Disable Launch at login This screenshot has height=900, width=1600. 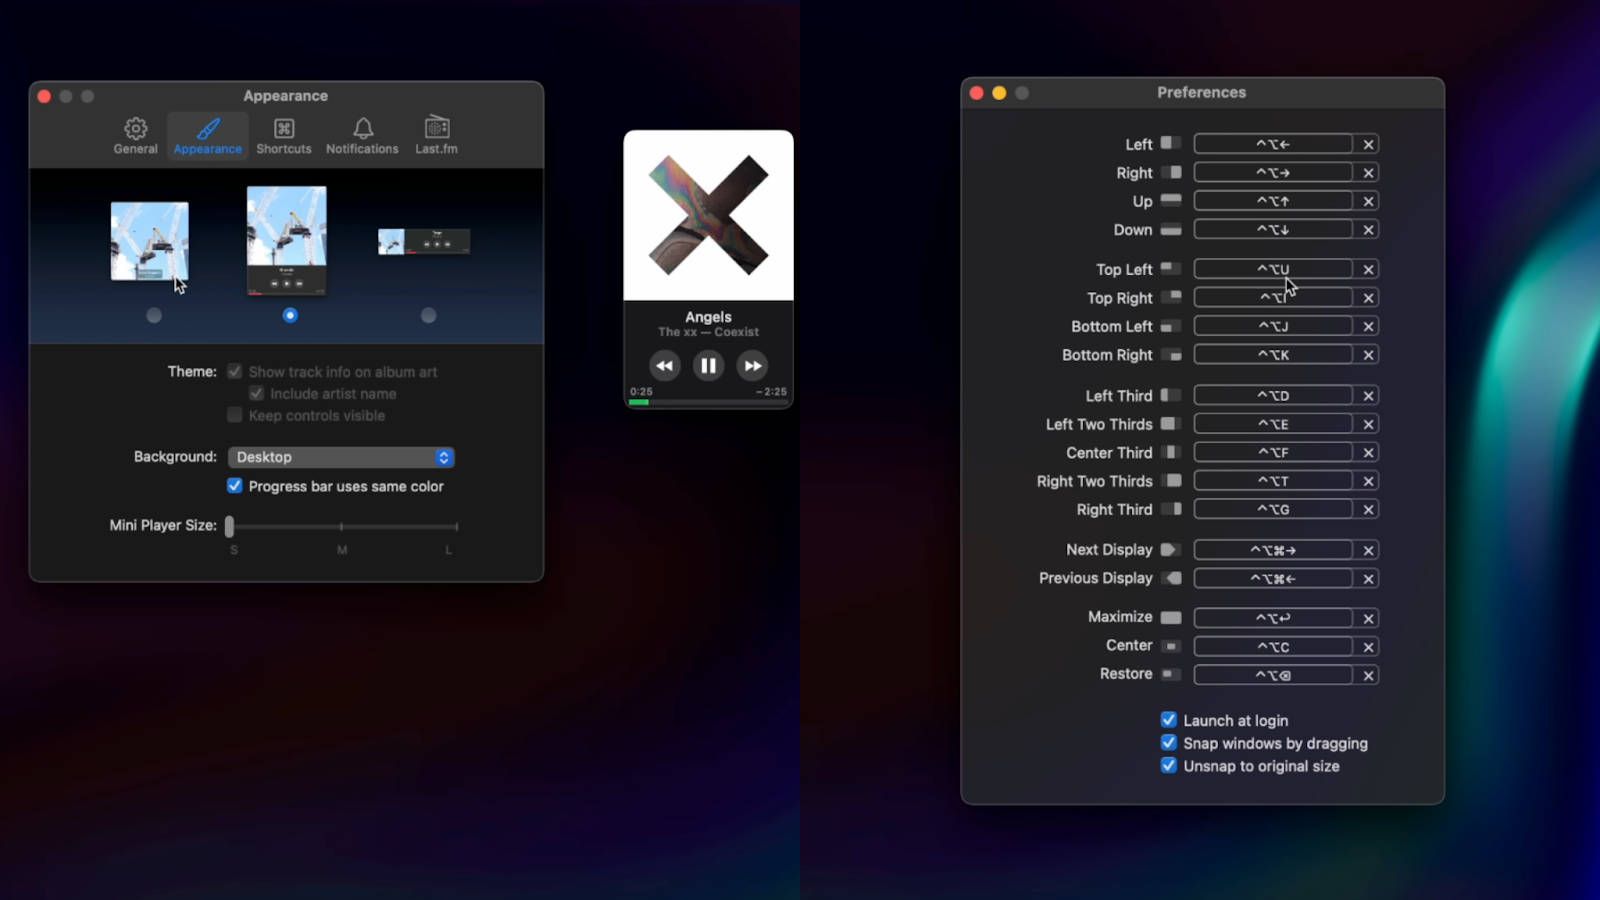click(1168, 720)
